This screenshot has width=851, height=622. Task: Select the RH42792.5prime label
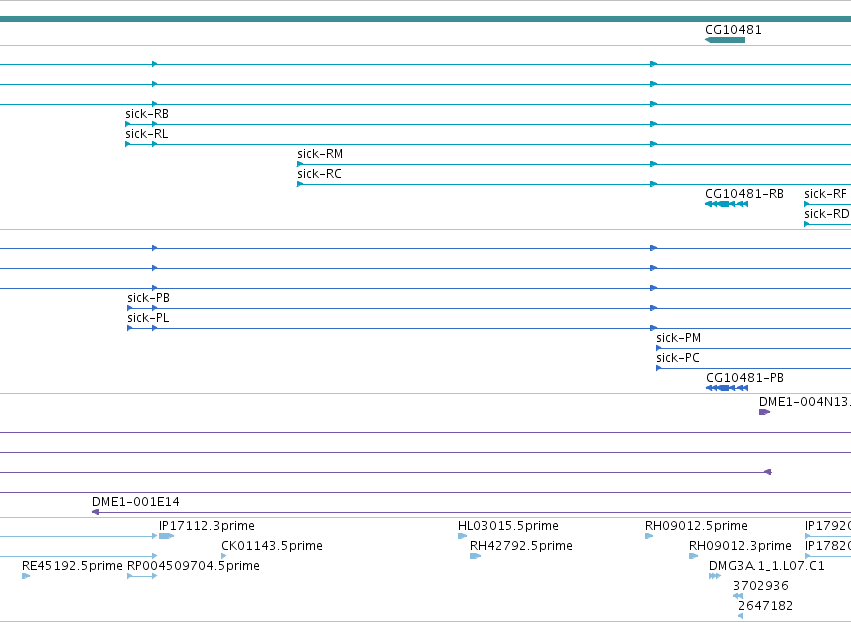(521, 546)
